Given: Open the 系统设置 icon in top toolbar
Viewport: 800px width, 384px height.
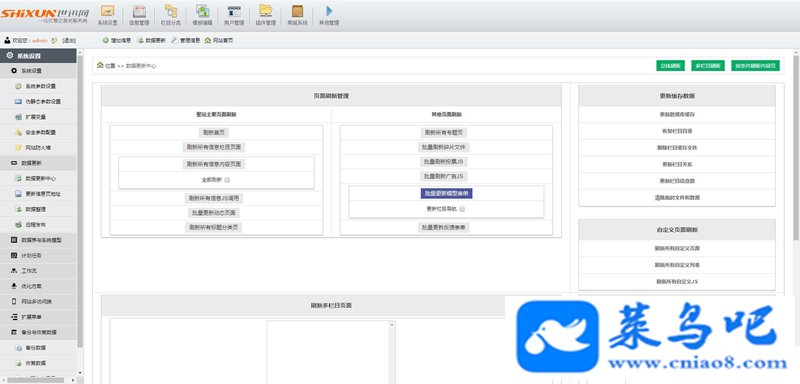Looking at the screenshot, I should [x=108, y=11].
